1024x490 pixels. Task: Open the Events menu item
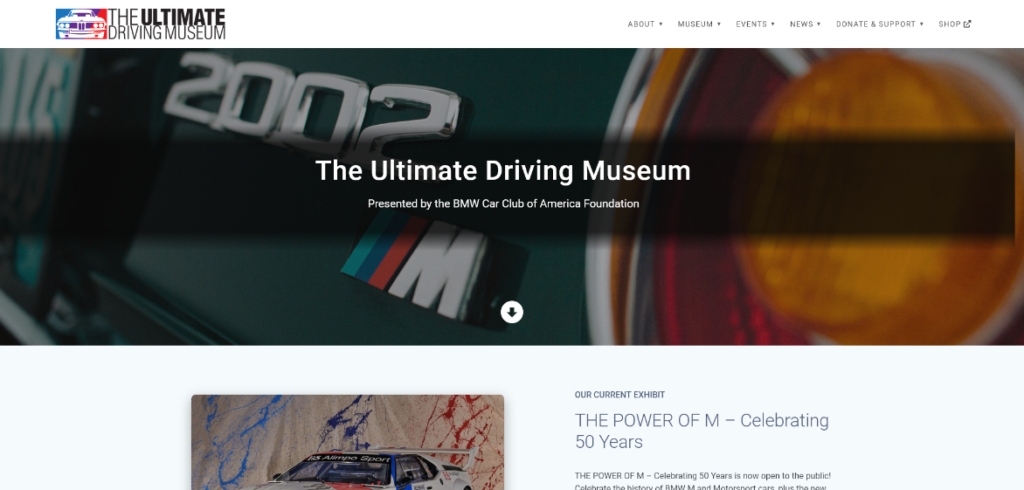pos(752,24)
